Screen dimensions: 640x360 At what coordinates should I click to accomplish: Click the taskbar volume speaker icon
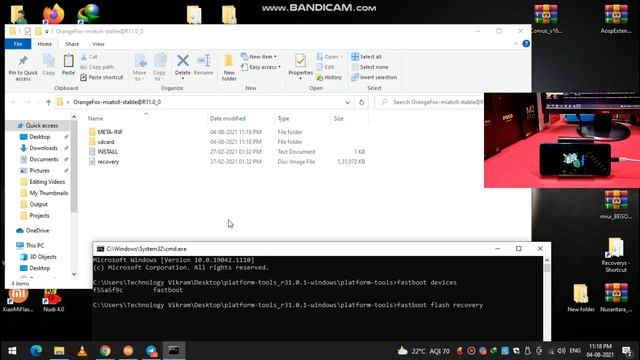click(x=561, y=351)
